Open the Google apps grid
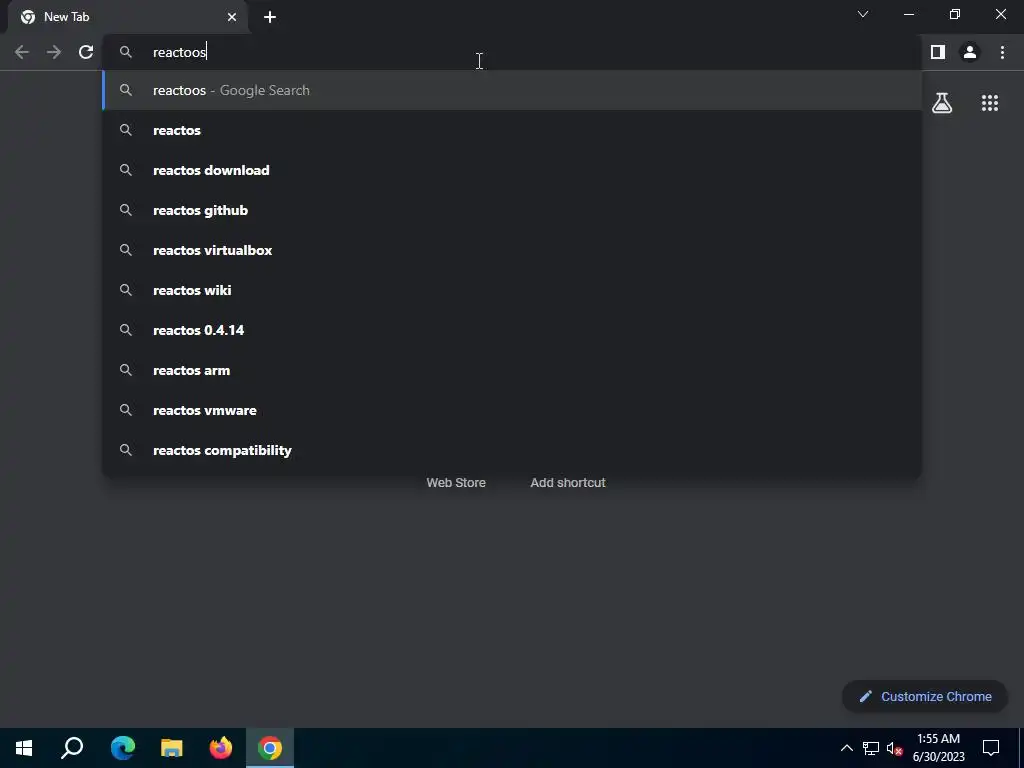This screenshot has height=768, width=1024. point(990,103)
